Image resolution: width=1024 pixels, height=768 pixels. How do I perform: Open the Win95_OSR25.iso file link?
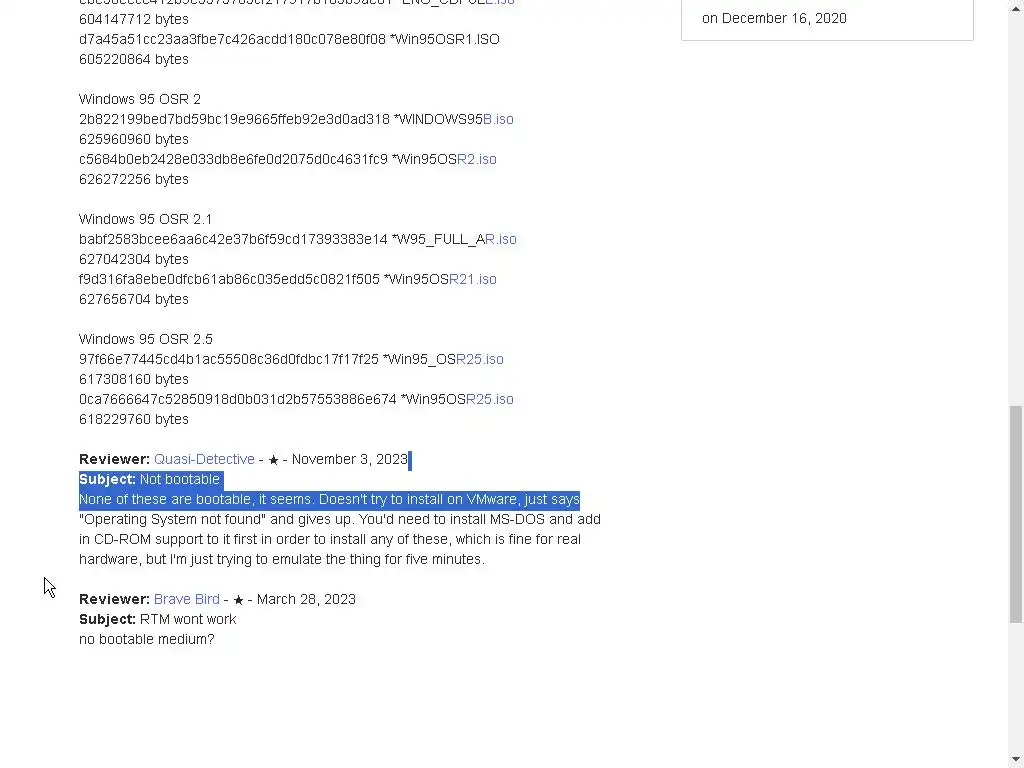click(480, 359)
